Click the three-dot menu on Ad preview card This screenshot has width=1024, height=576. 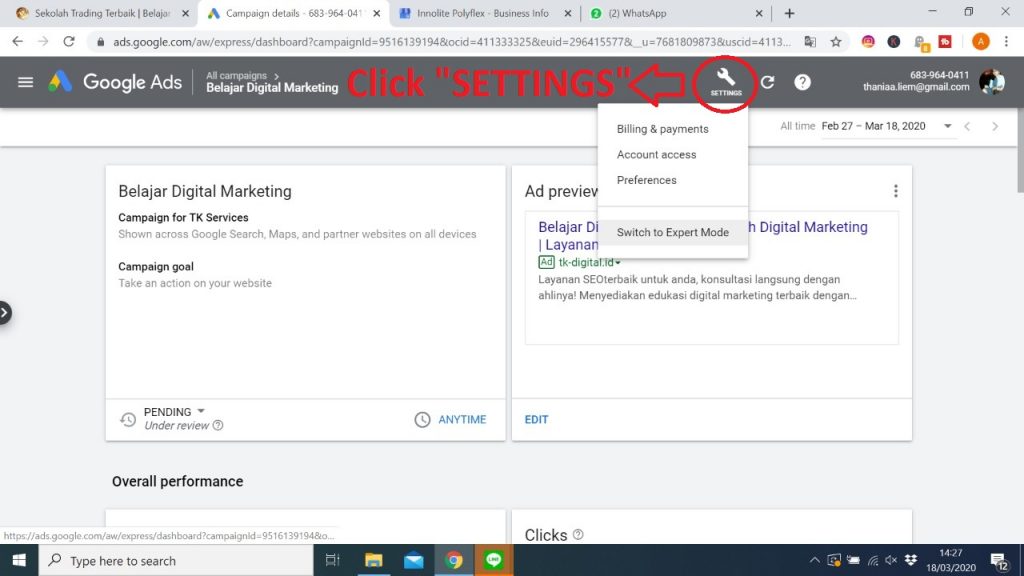click(x=895, y=191)
